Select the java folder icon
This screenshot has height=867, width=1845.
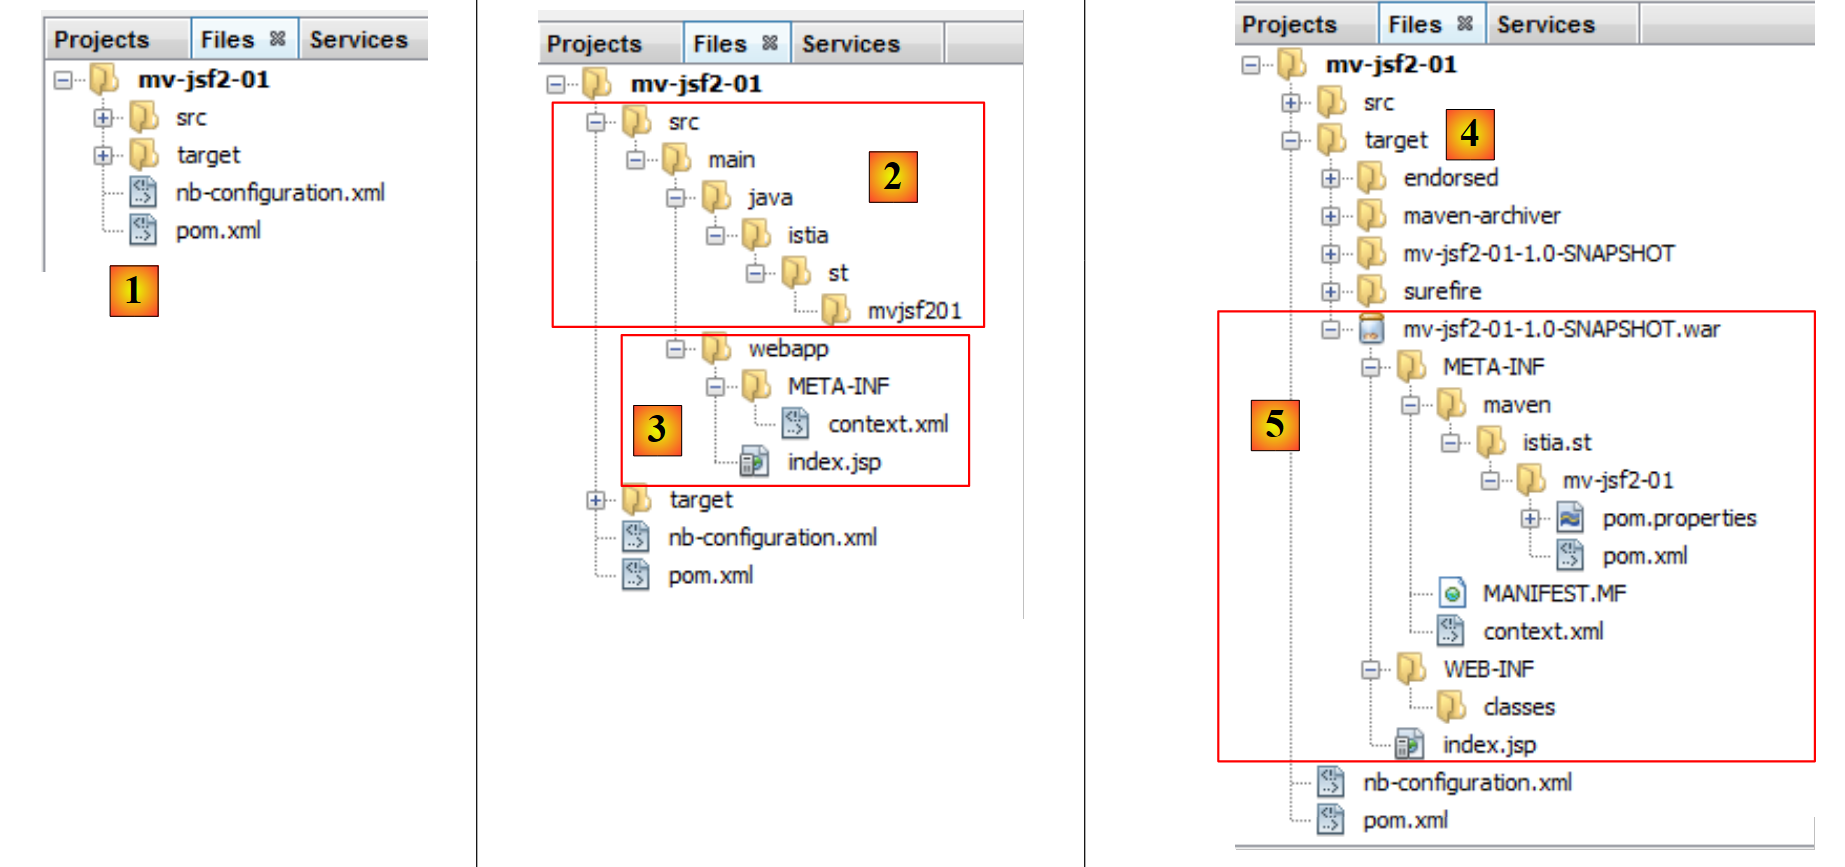point(716,198)
